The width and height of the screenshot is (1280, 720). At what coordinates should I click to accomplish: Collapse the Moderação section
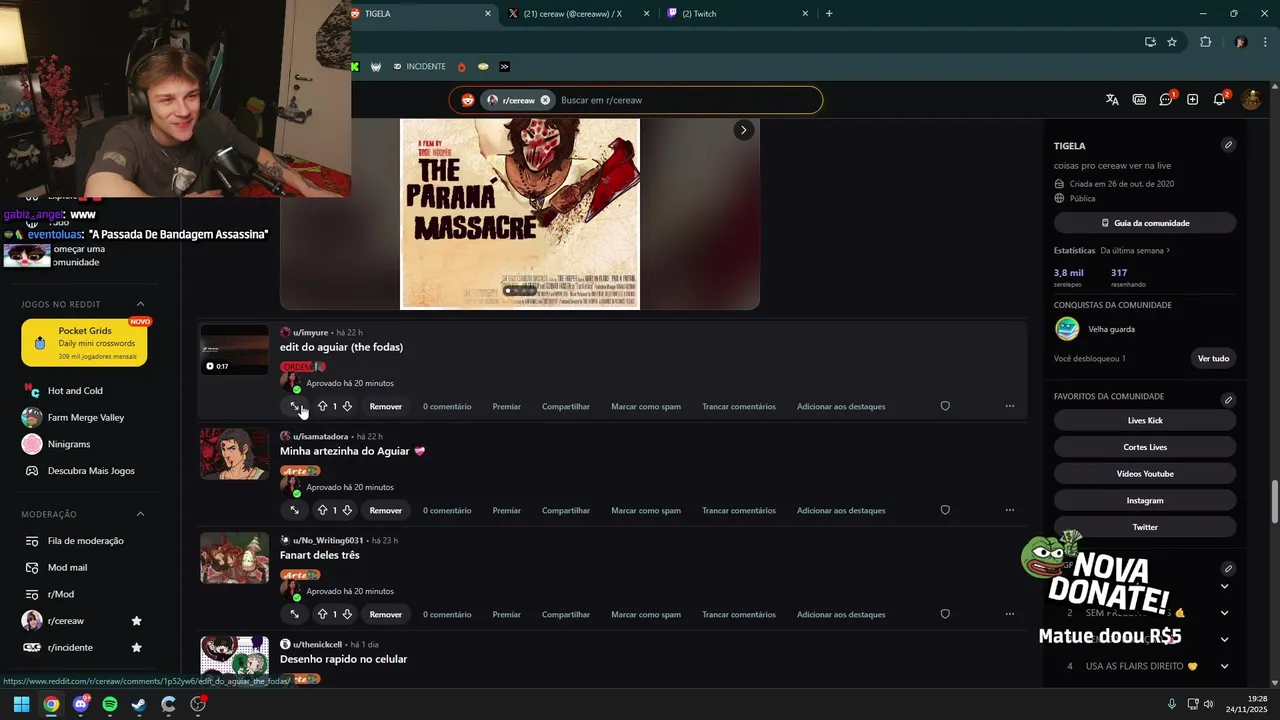[x=140, y=514]
